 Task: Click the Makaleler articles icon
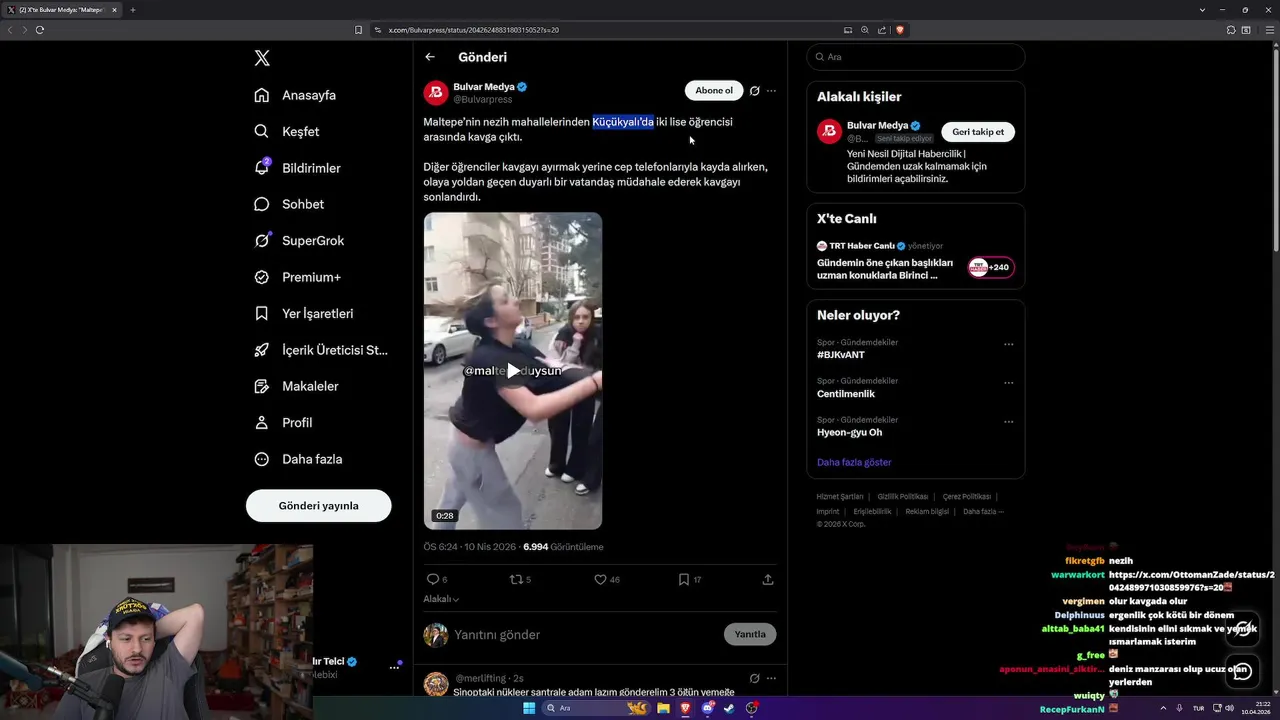point(262,386)
